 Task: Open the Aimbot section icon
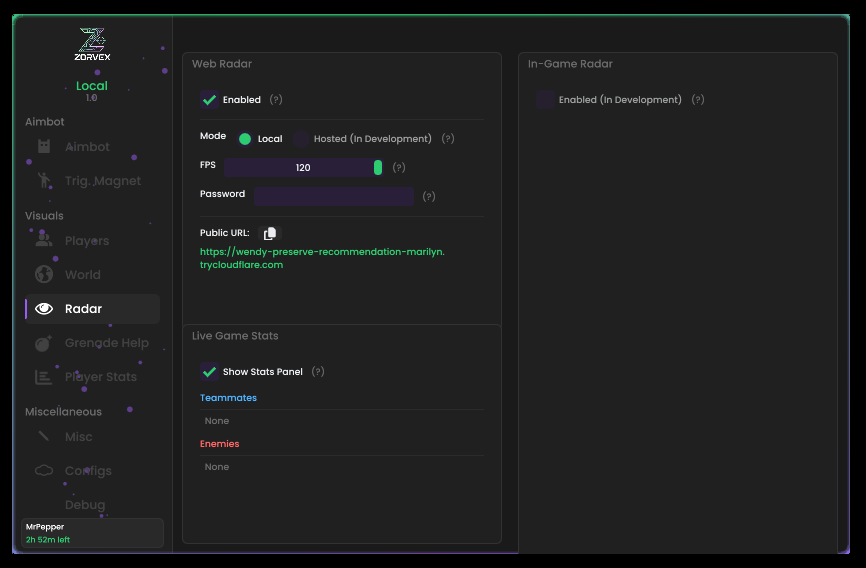tap(44, 147)
